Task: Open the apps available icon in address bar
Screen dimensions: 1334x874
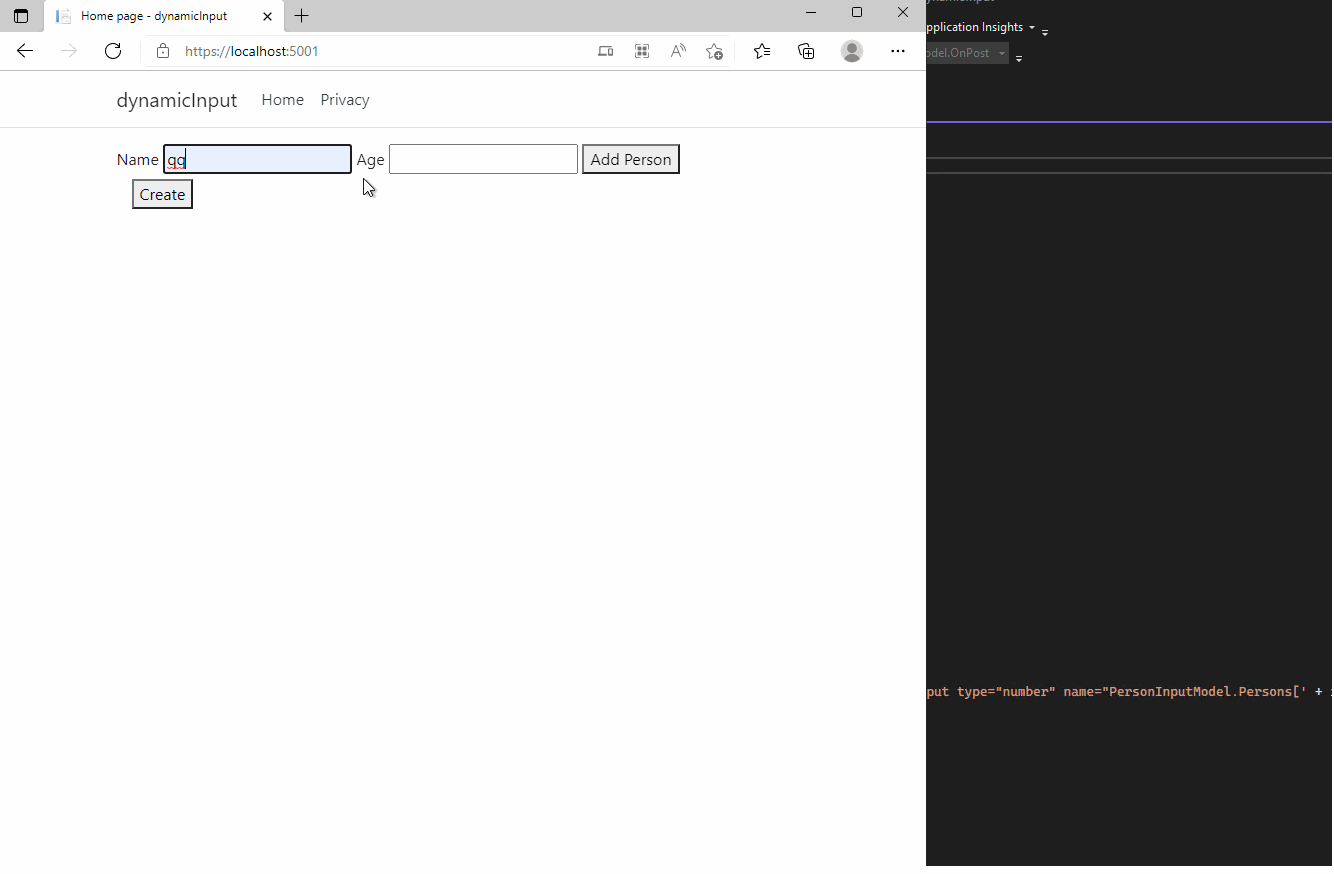Action: pyautogui.click(x=642, y=51)
